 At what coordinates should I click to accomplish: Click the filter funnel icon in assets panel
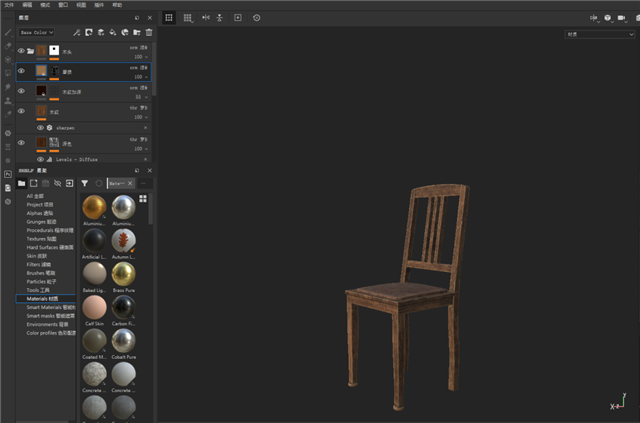click(84, 183)
